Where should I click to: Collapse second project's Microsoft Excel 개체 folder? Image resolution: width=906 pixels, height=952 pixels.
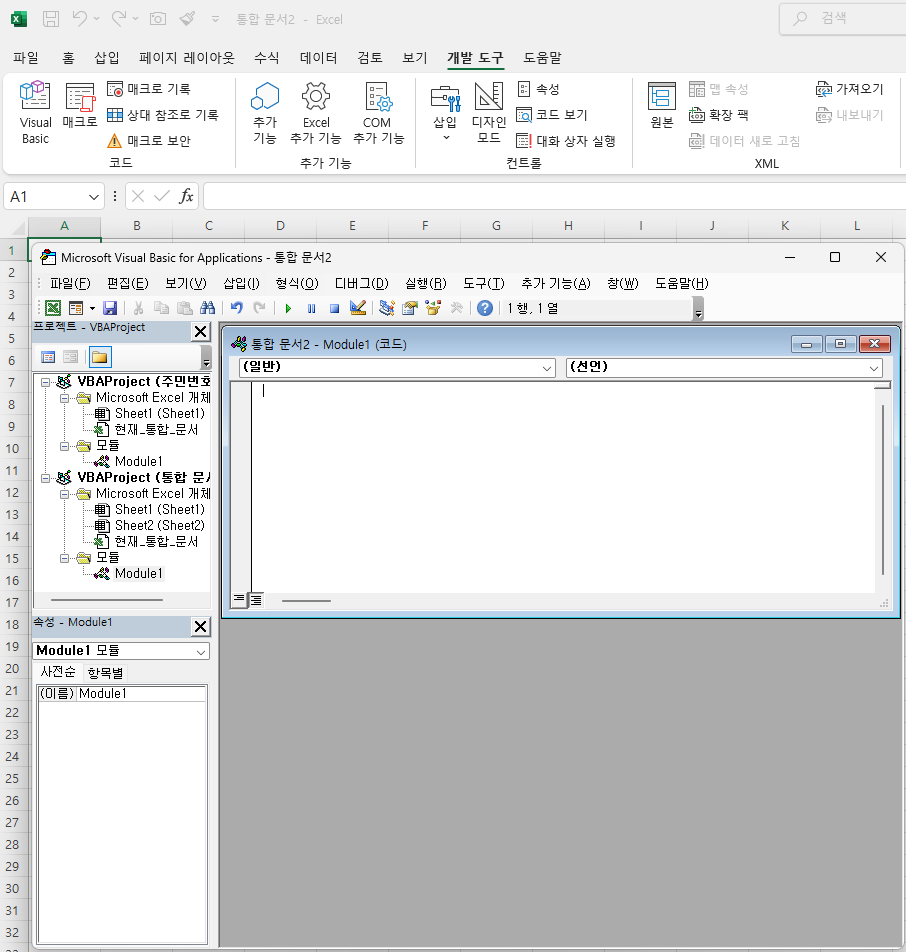click(x=64, y=494)
